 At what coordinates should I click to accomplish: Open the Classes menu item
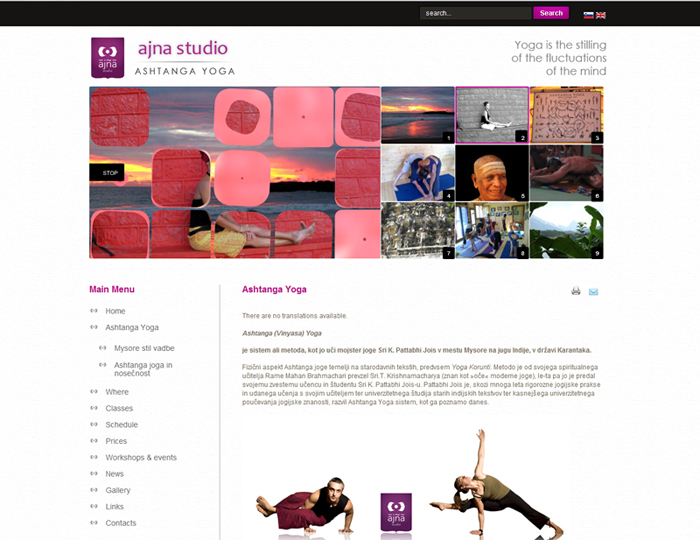click(119, 408)
